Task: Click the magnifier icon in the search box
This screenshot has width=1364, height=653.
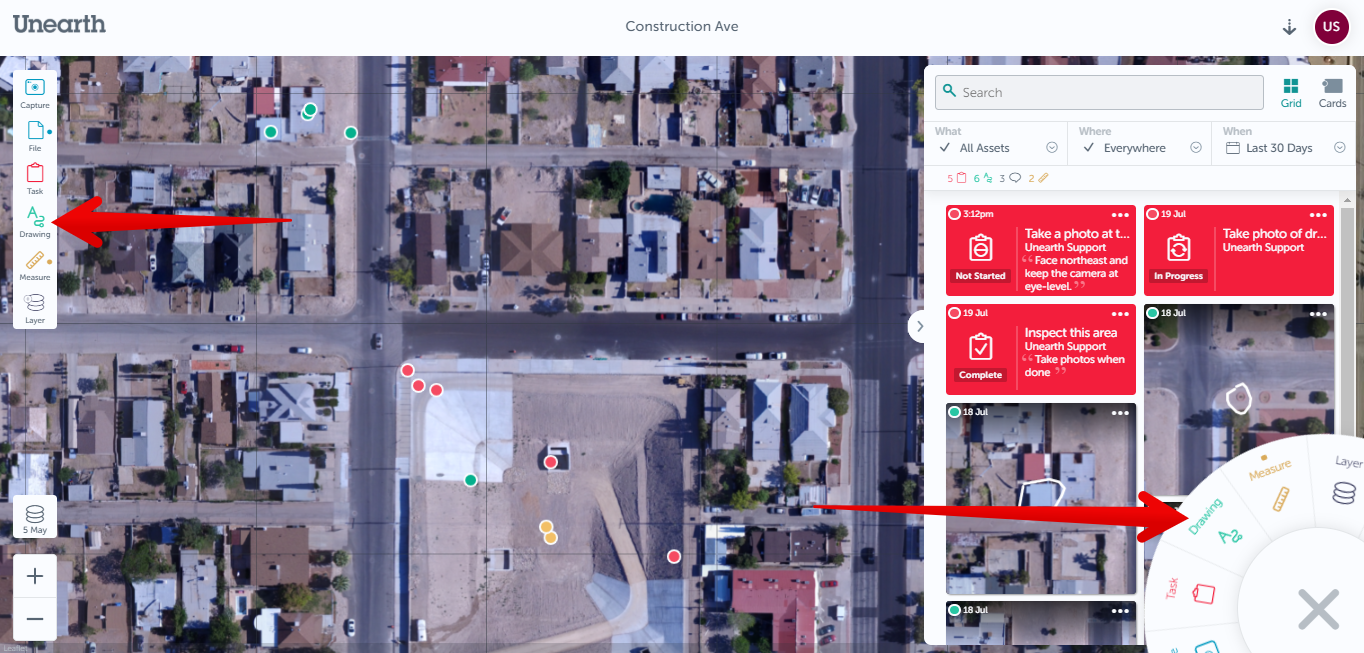Action: (950, 91)
